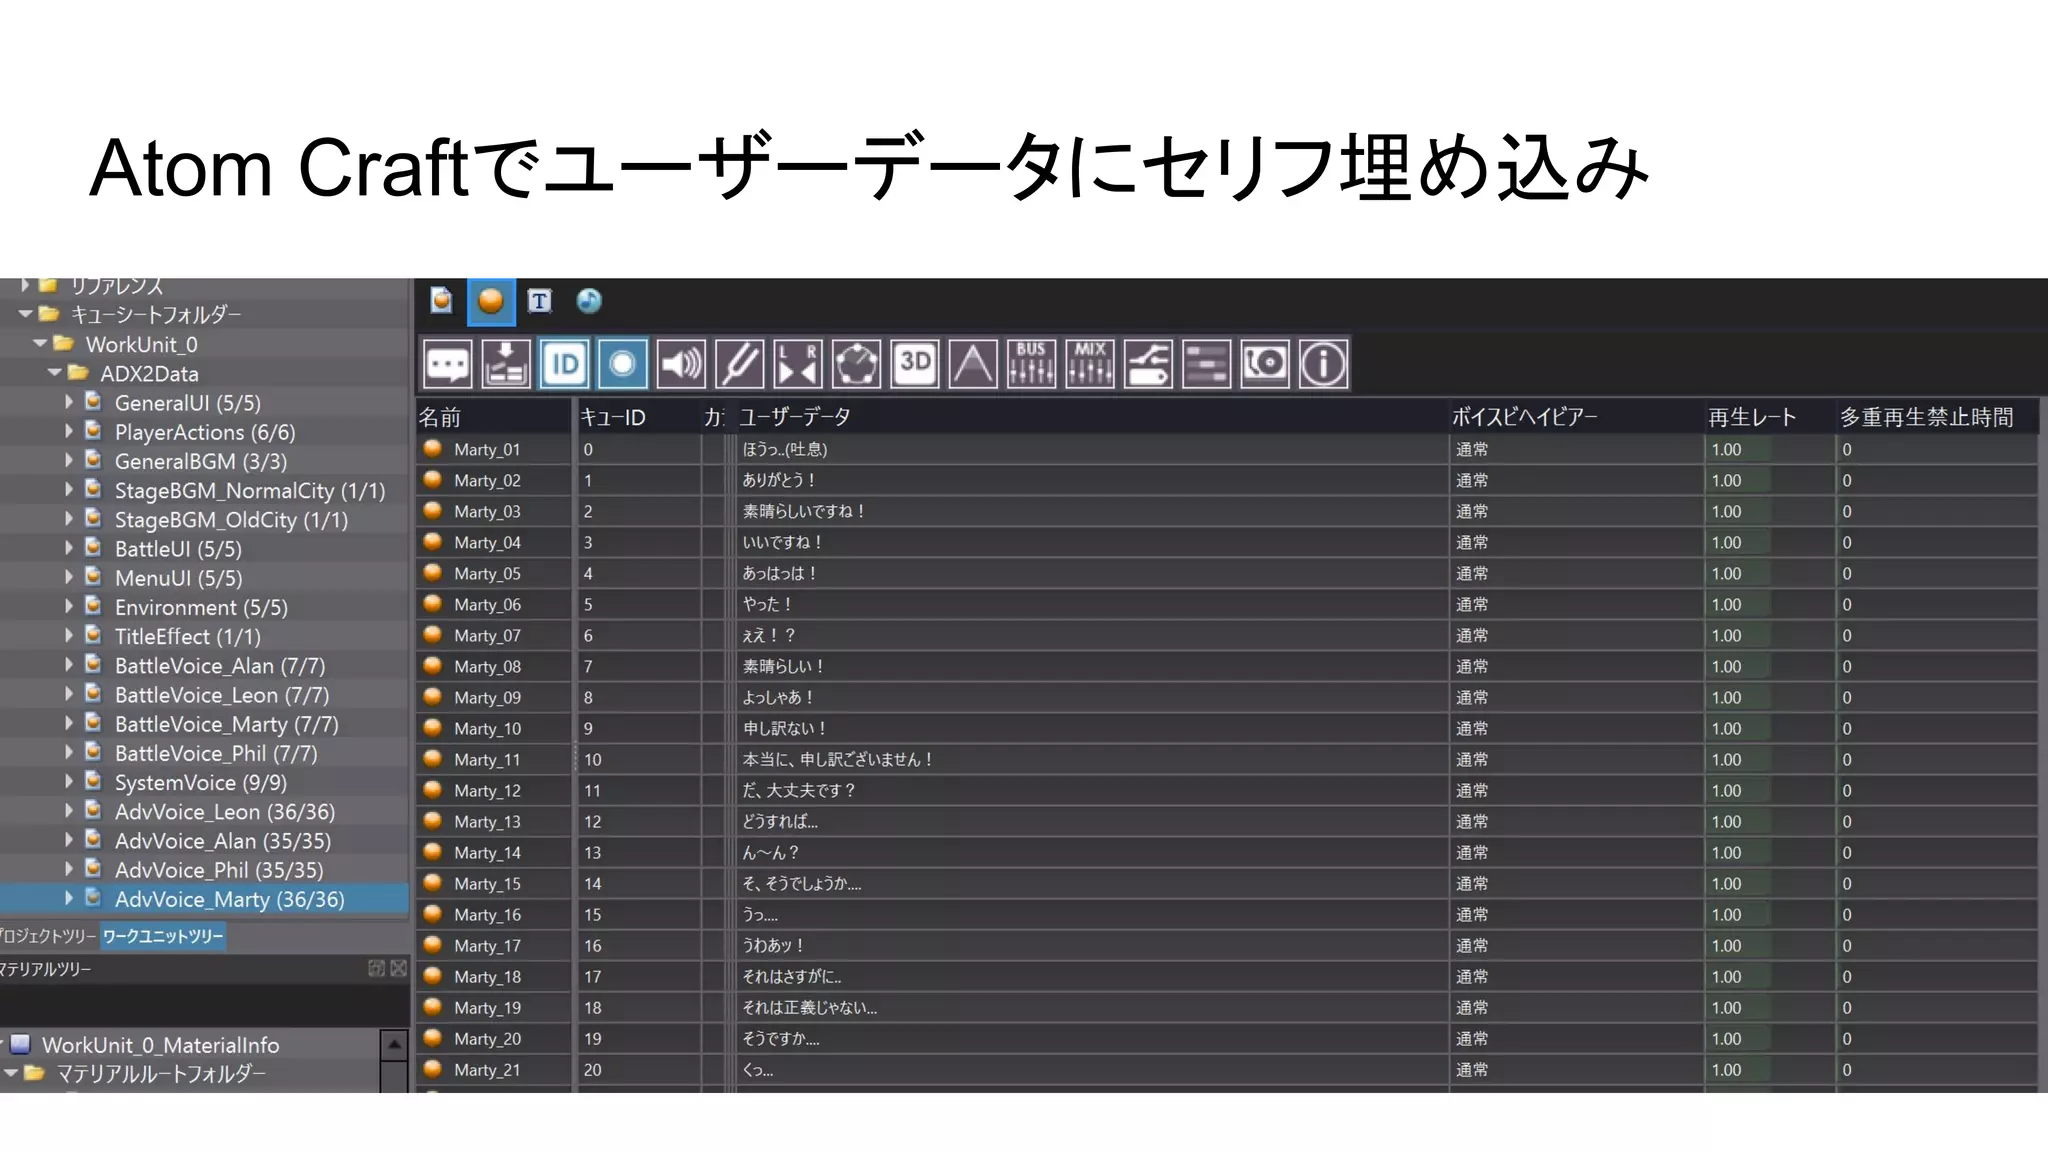Click the 通常 voice behavior cell of Marty_08

click(1576, 666)
